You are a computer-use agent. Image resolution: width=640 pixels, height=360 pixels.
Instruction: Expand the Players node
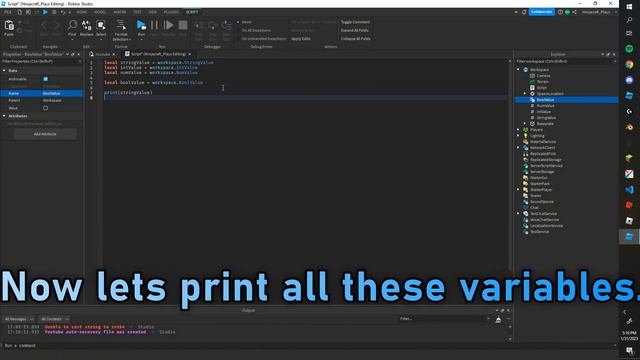coord(518,130)
